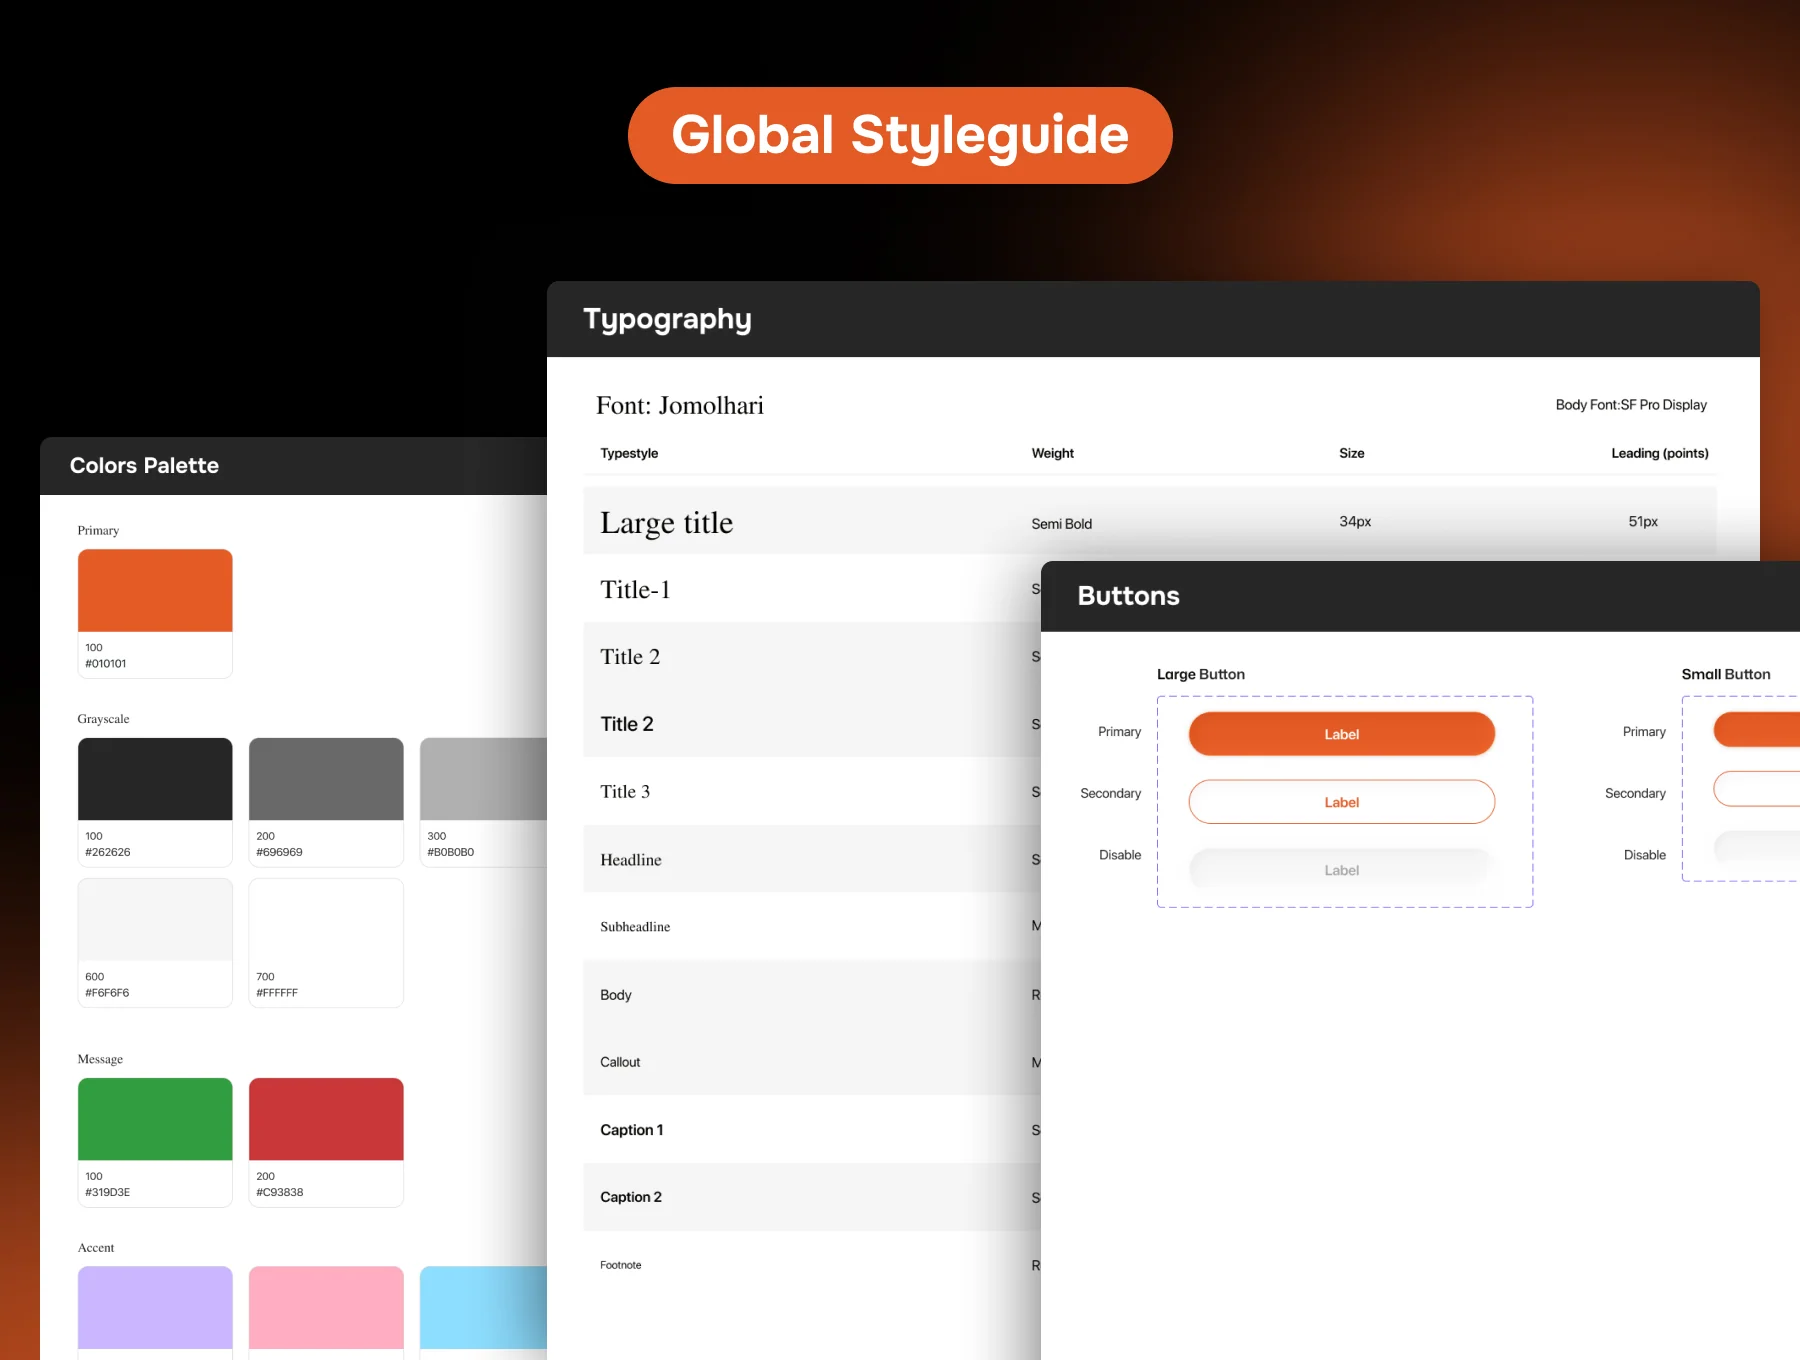Image resolution: width=1800 pixels, height=1360 pixels.
Task: Click the Global Styleguide orange banner
Action: (900, 135)
